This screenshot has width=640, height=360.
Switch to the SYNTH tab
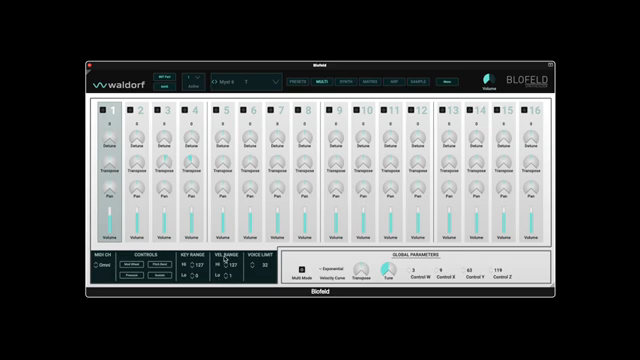coord(346,82)
